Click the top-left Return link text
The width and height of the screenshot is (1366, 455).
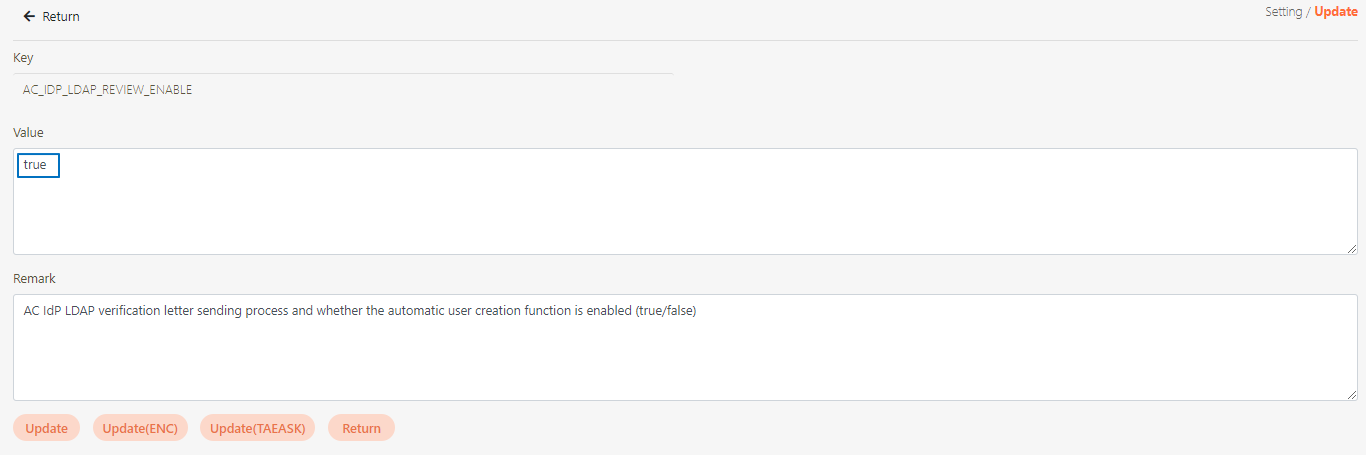coord(61,17)
